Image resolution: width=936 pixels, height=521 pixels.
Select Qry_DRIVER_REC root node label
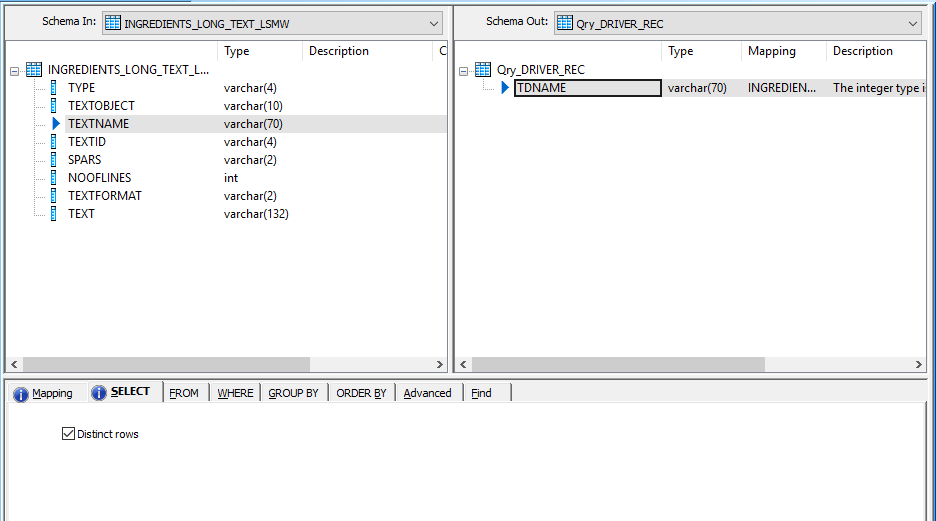[541, 70]
